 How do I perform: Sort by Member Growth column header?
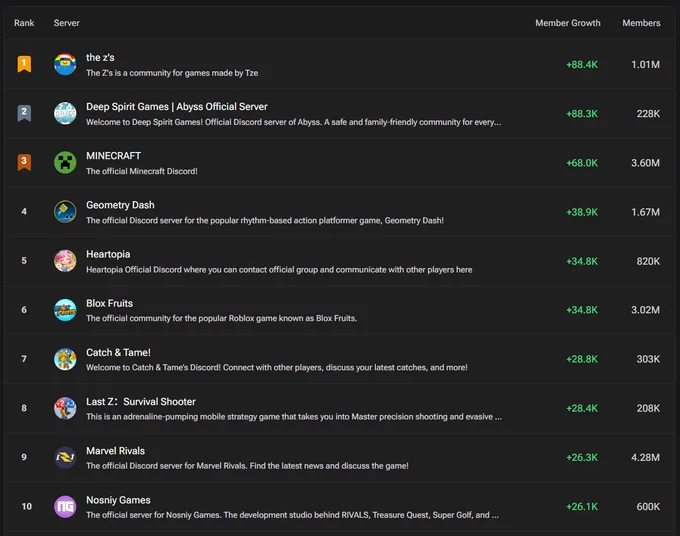pos(568,23)
